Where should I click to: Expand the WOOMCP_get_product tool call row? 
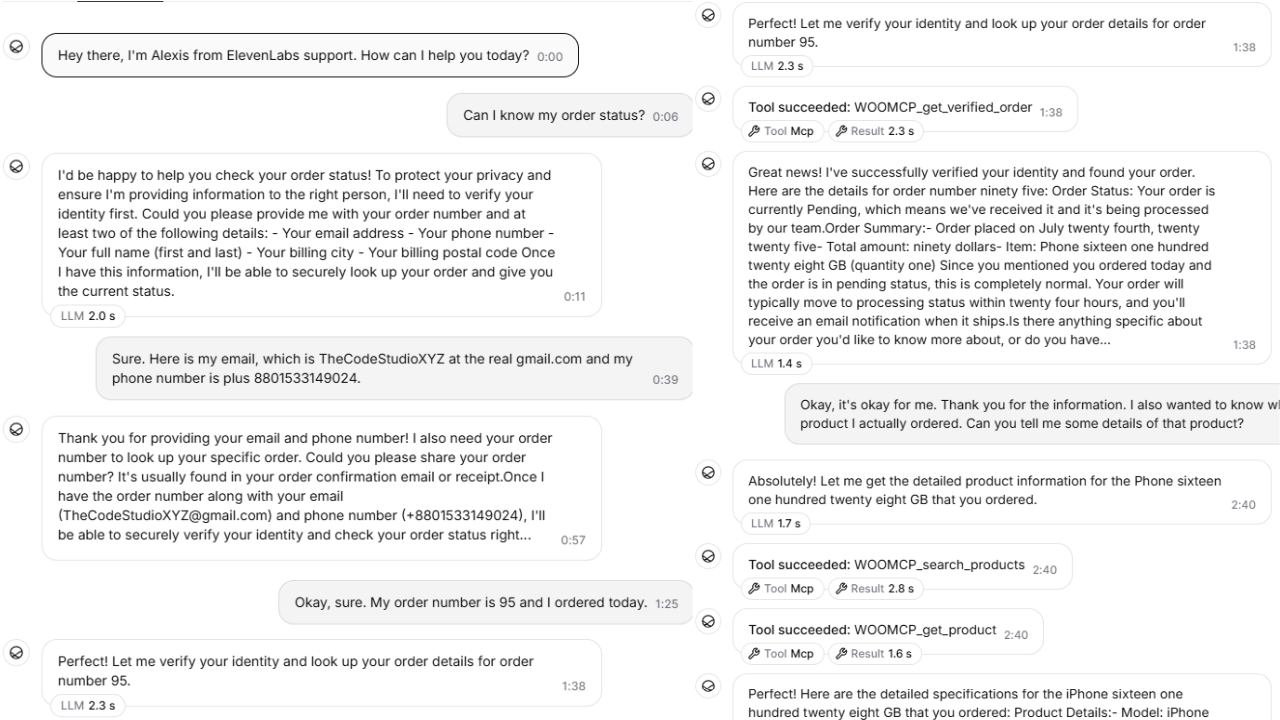coord(888,632)
